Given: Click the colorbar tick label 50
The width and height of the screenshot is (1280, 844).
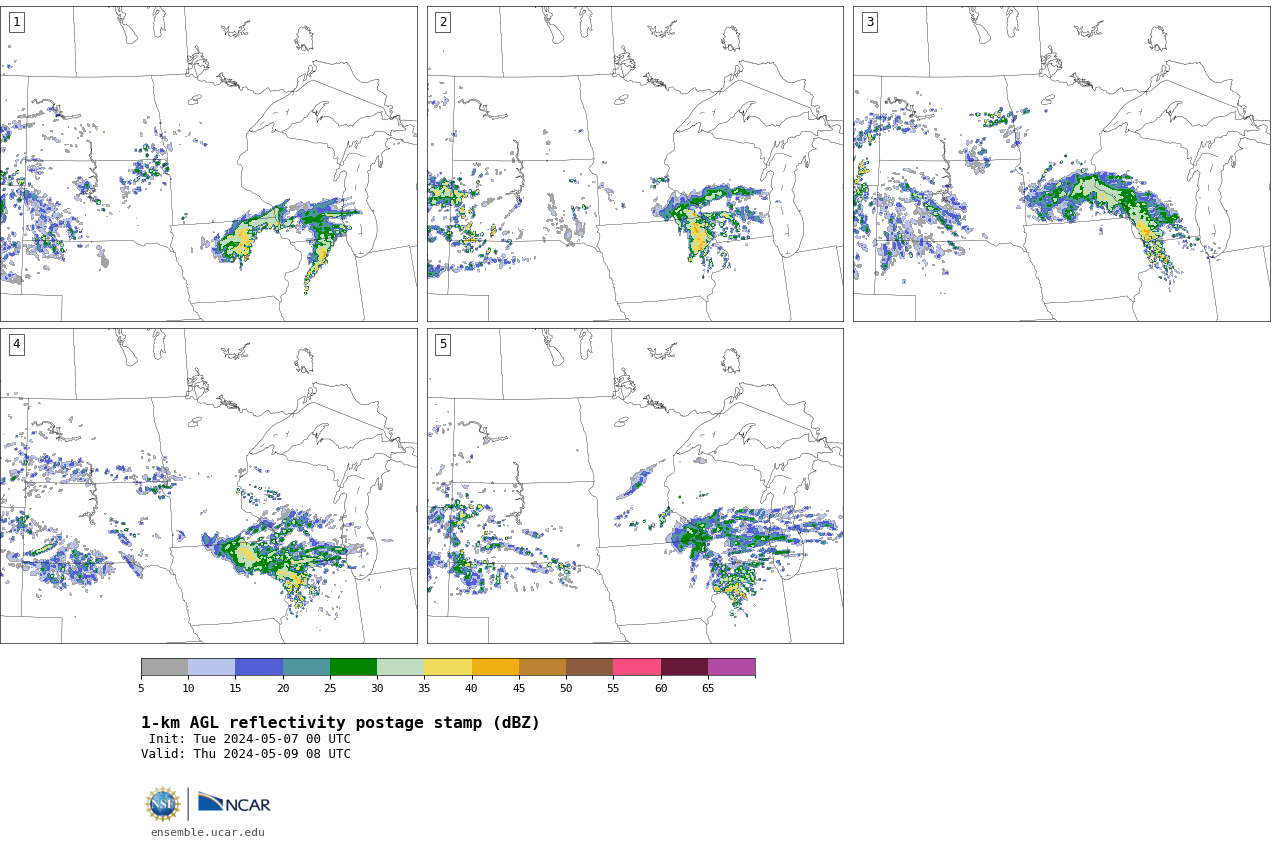Looking at the screenshot, I should (x=566, y=688).
